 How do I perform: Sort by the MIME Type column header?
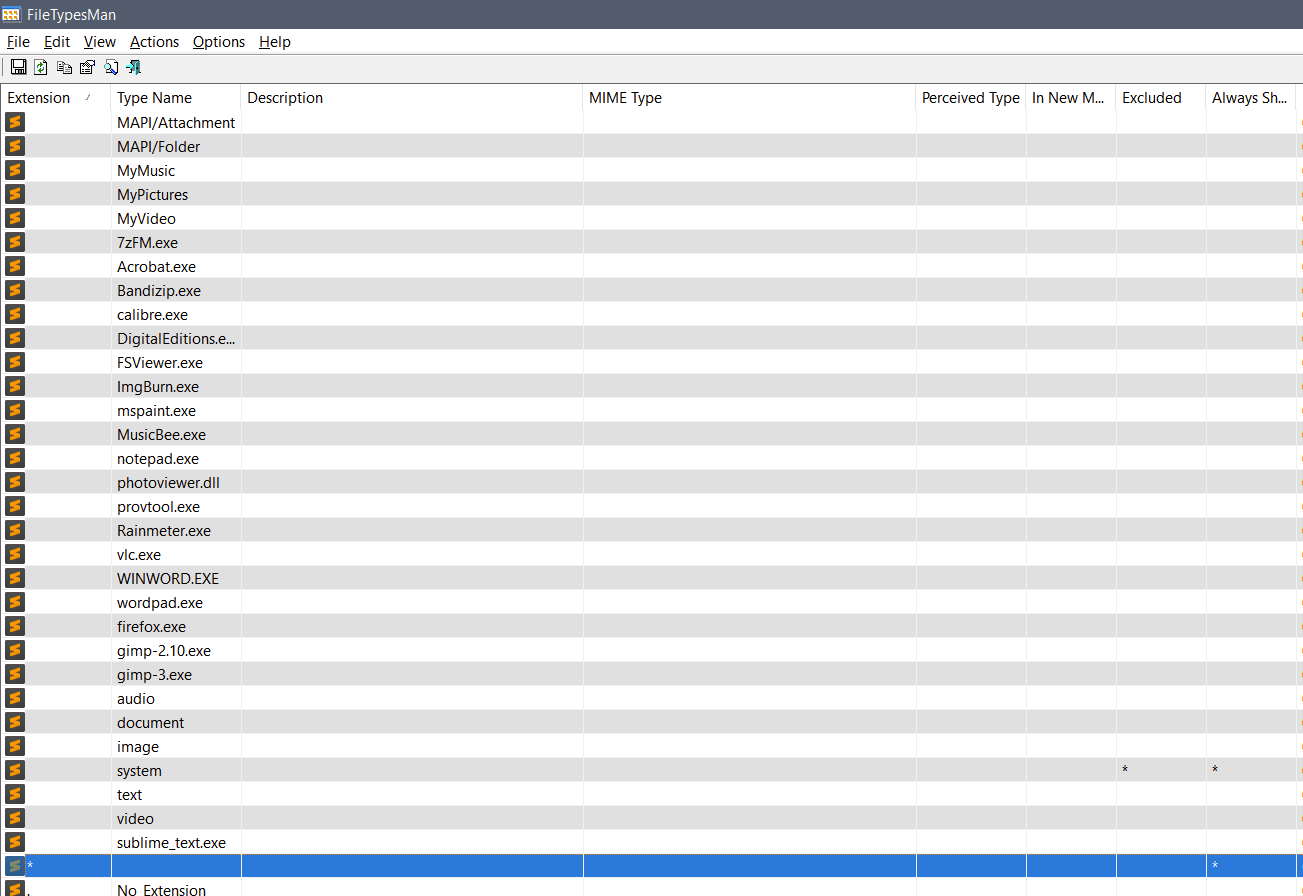click(750, 98)
